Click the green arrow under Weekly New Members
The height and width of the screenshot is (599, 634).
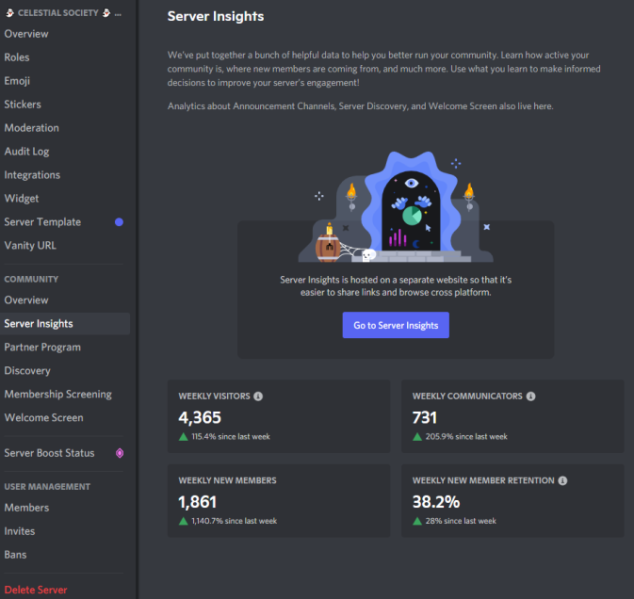[x=183, y=521]
